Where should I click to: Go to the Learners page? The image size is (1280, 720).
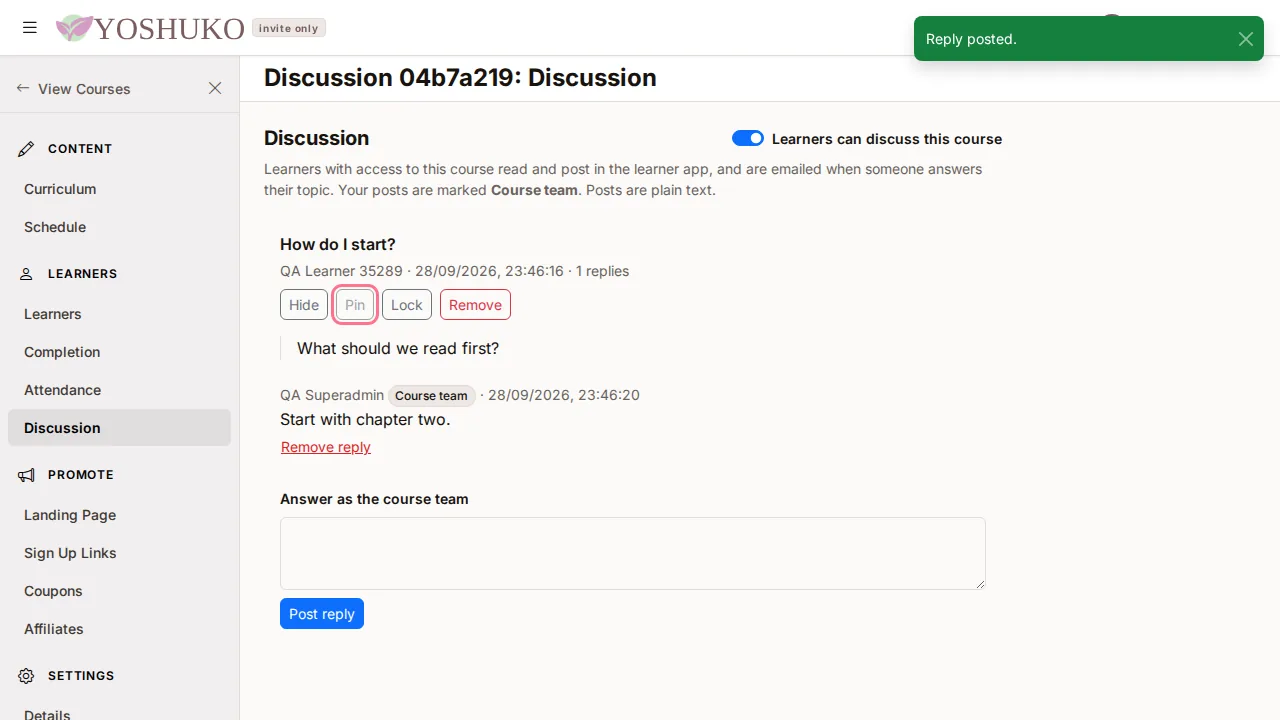[x=119, y=314]
